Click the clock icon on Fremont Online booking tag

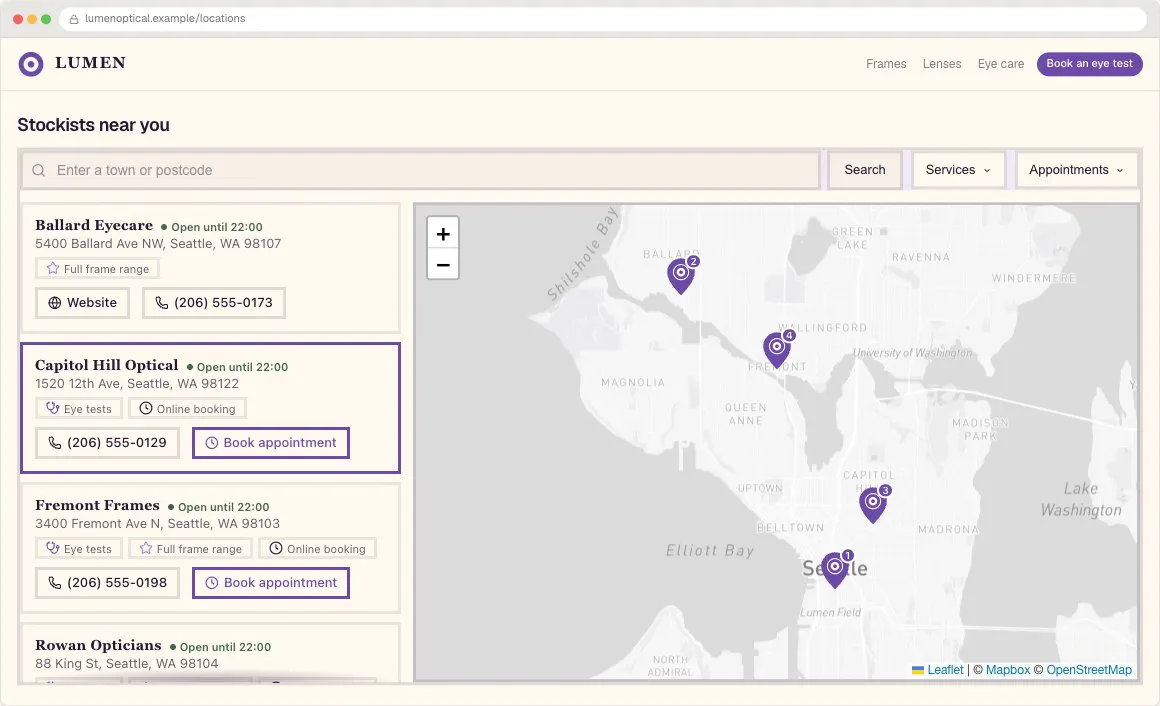pyautogui.click(x=276, y=548)
